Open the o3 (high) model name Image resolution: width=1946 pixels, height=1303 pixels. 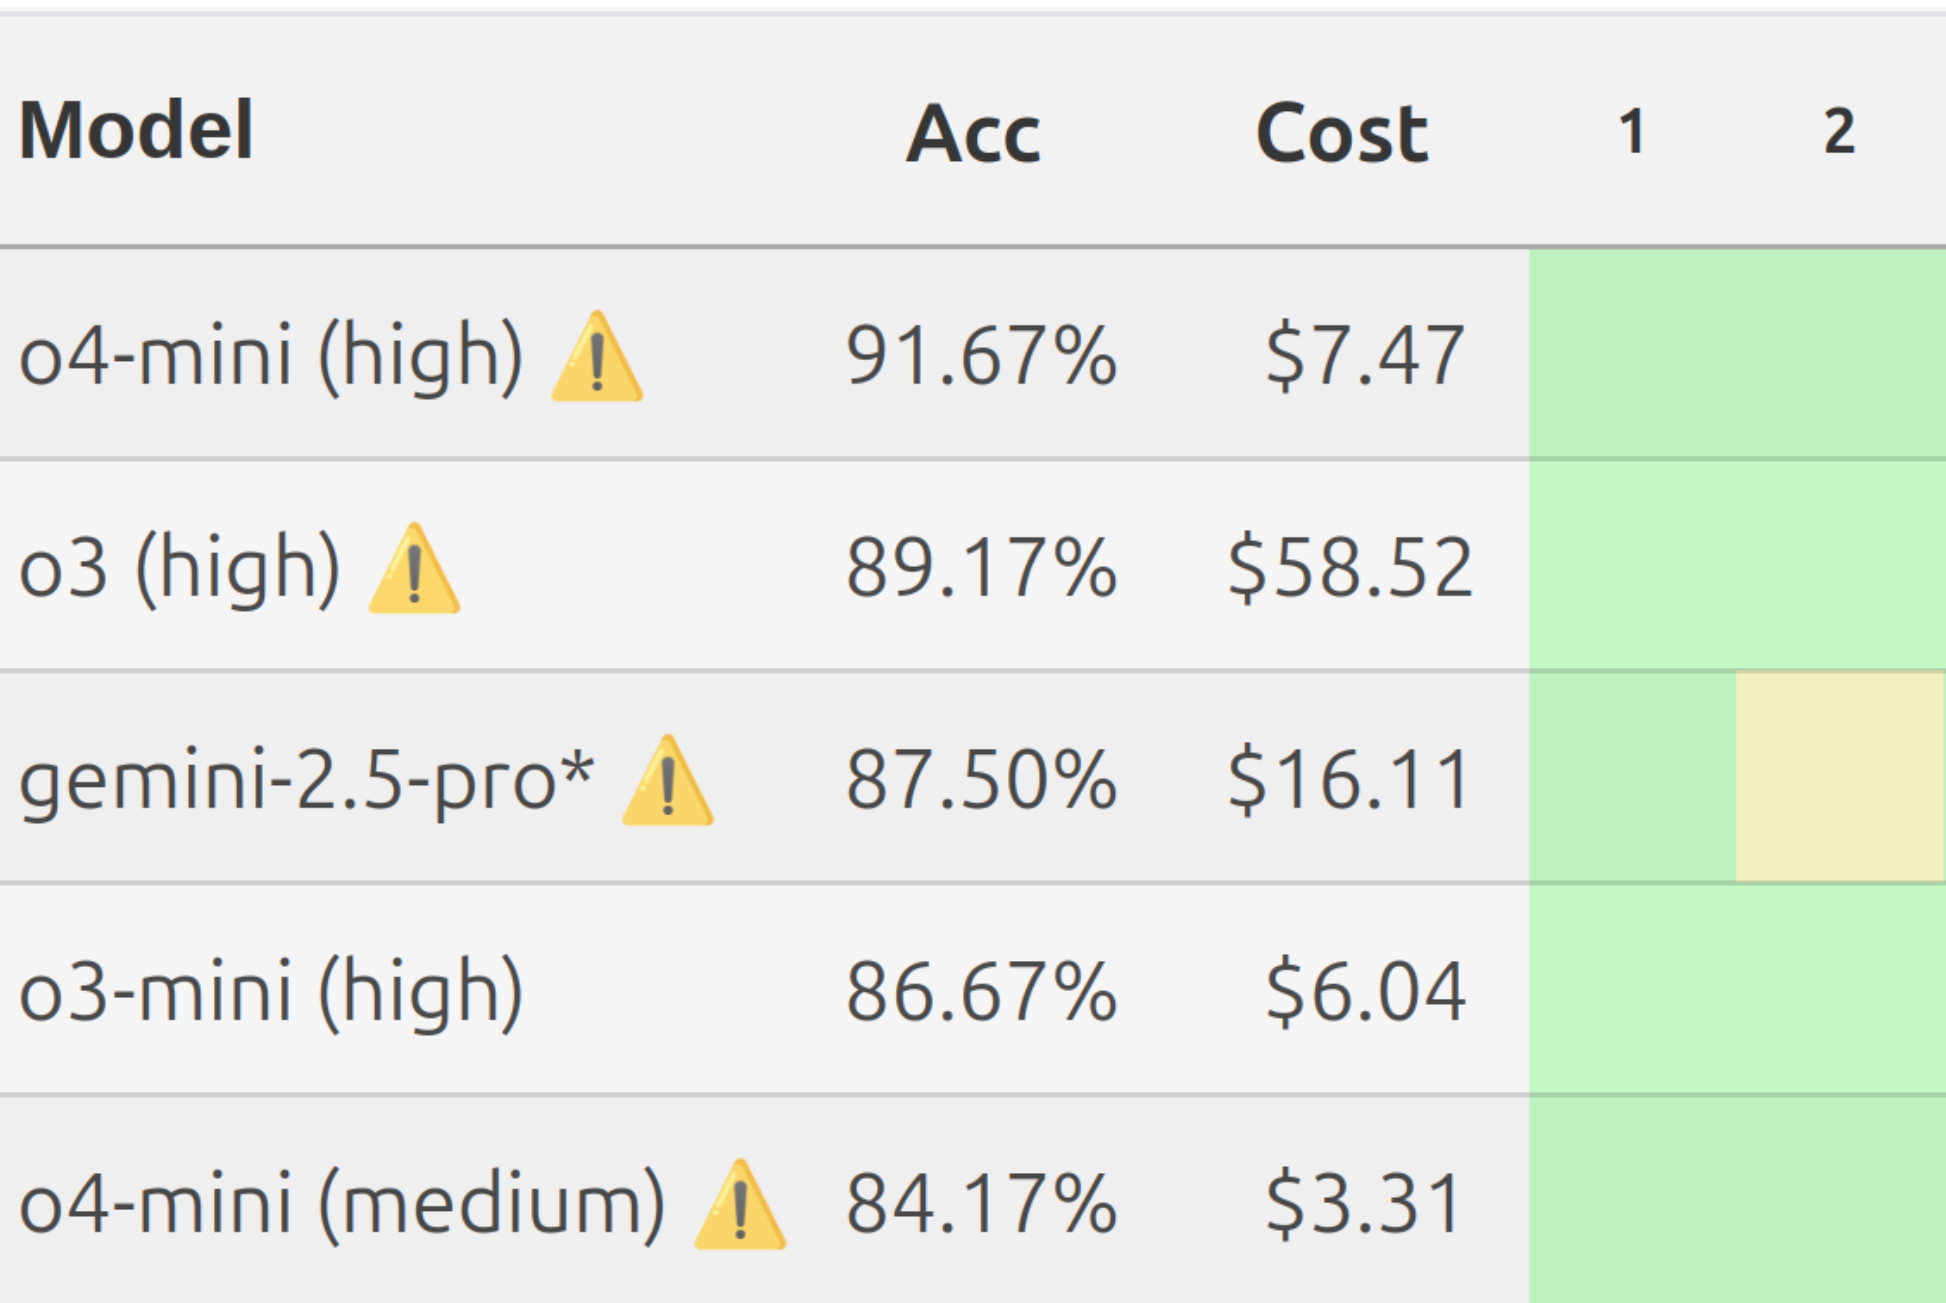180,569
